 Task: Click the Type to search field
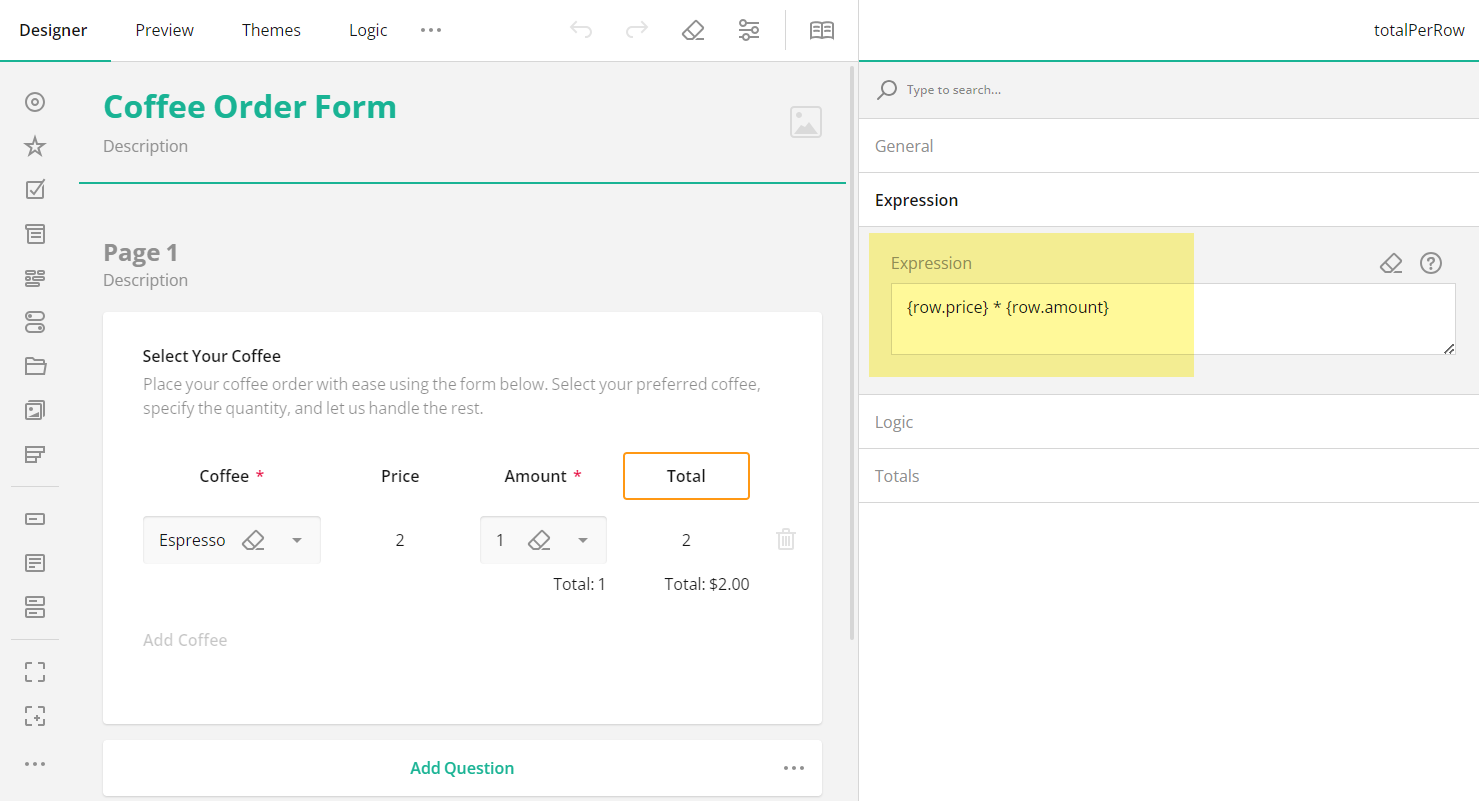pos(1000,89)
